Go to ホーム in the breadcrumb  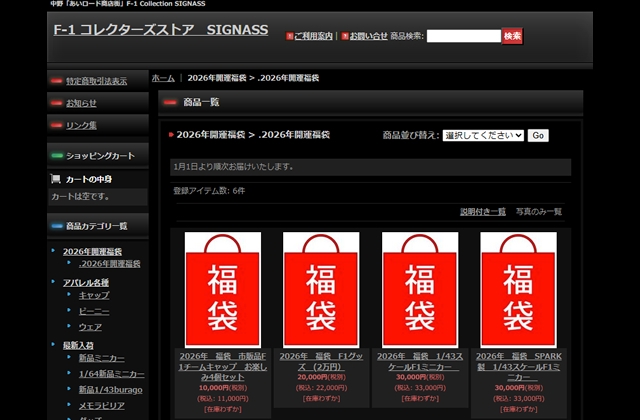(x=163, y=77)
